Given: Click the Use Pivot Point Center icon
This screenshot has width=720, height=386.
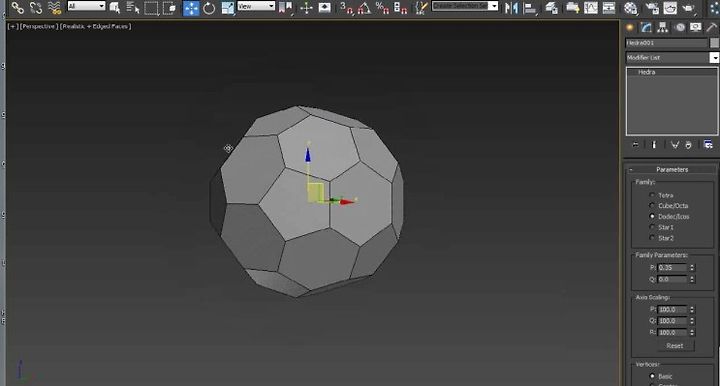Looking at the screenshot, I should tap(285, 7).
